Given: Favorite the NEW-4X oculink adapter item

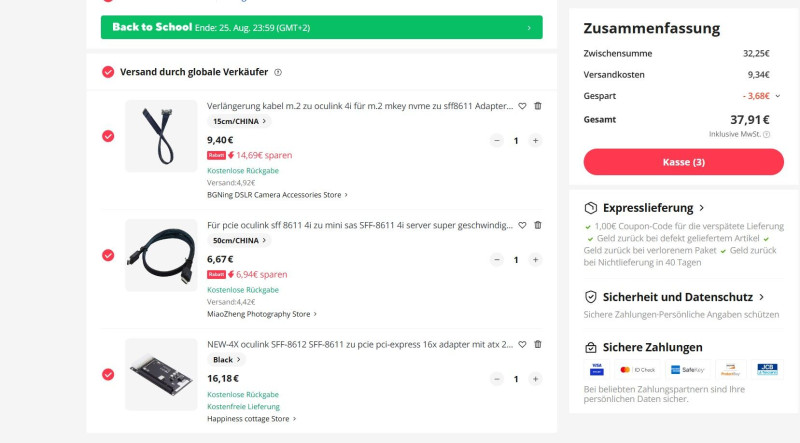Looking at the screenshot, I should [522, 344].
